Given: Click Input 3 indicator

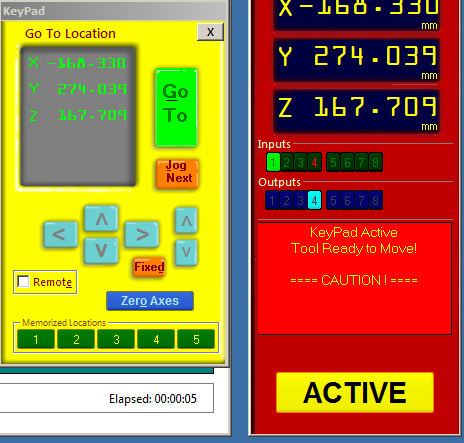Looking at the screenshot, I should coord(301,162).
